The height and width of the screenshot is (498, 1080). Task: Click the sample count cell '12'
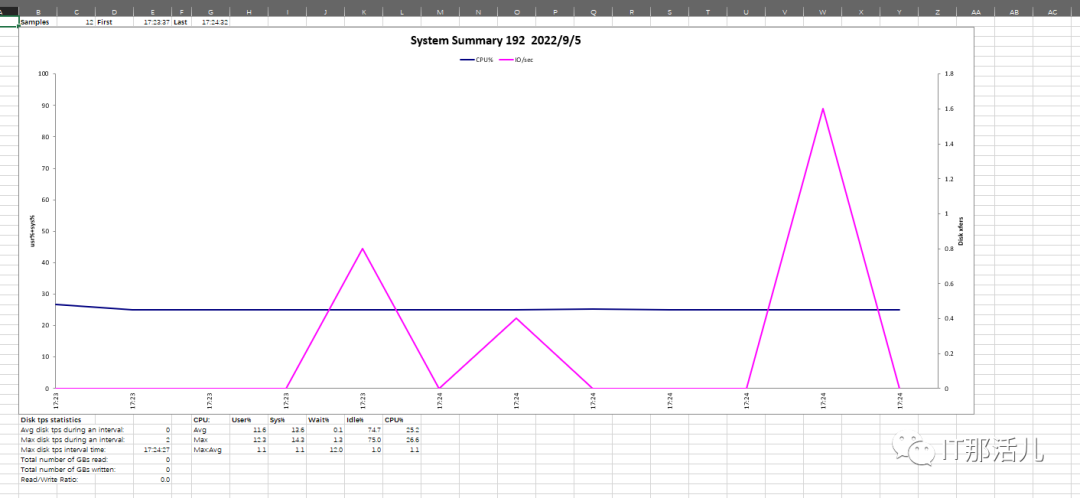[76, 22]
